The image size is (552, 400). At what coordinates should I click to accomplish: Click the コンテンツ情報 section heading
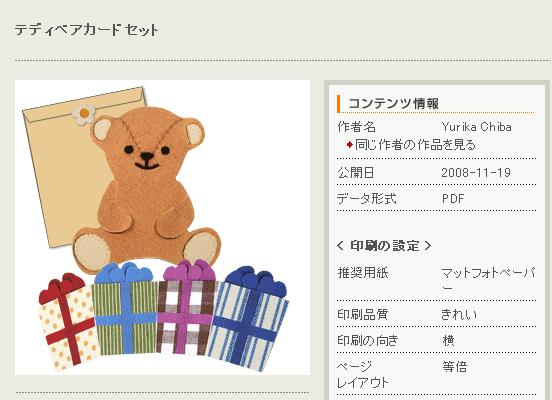tap(393, 104)
